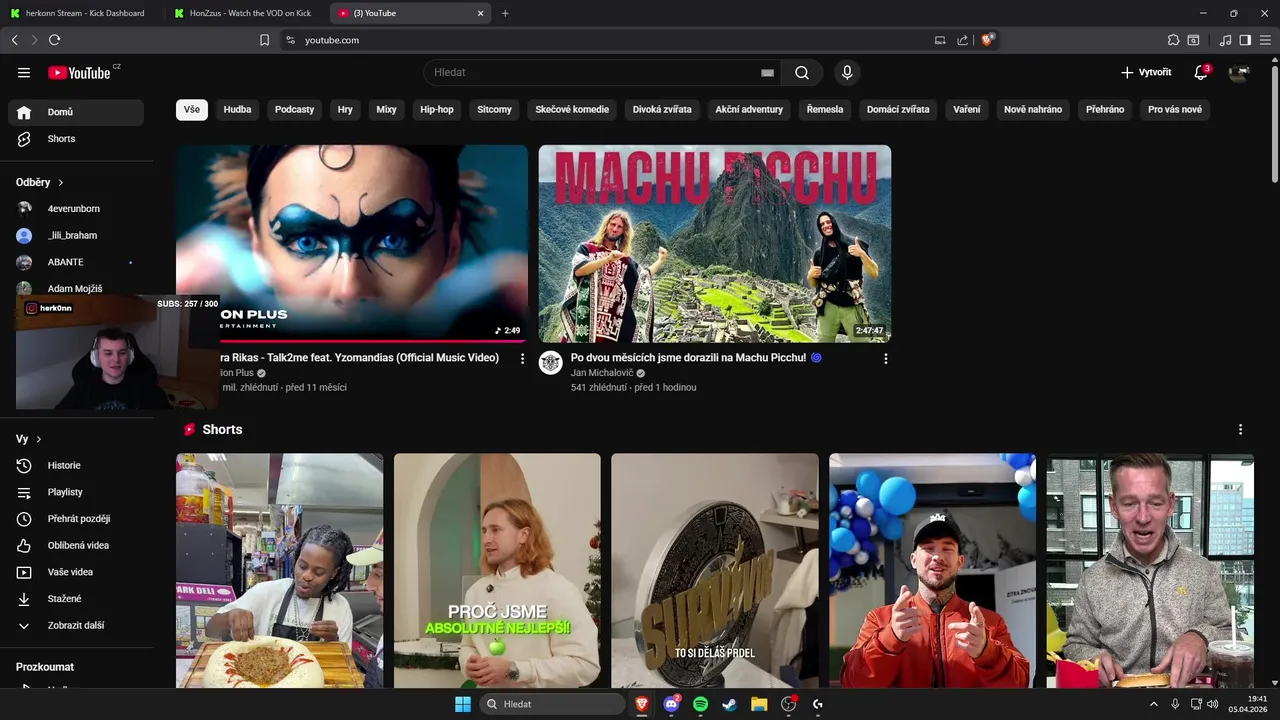Open Oblíbená videa in sidebar
Screen dimensions: 1280x720
coord(76,545)
